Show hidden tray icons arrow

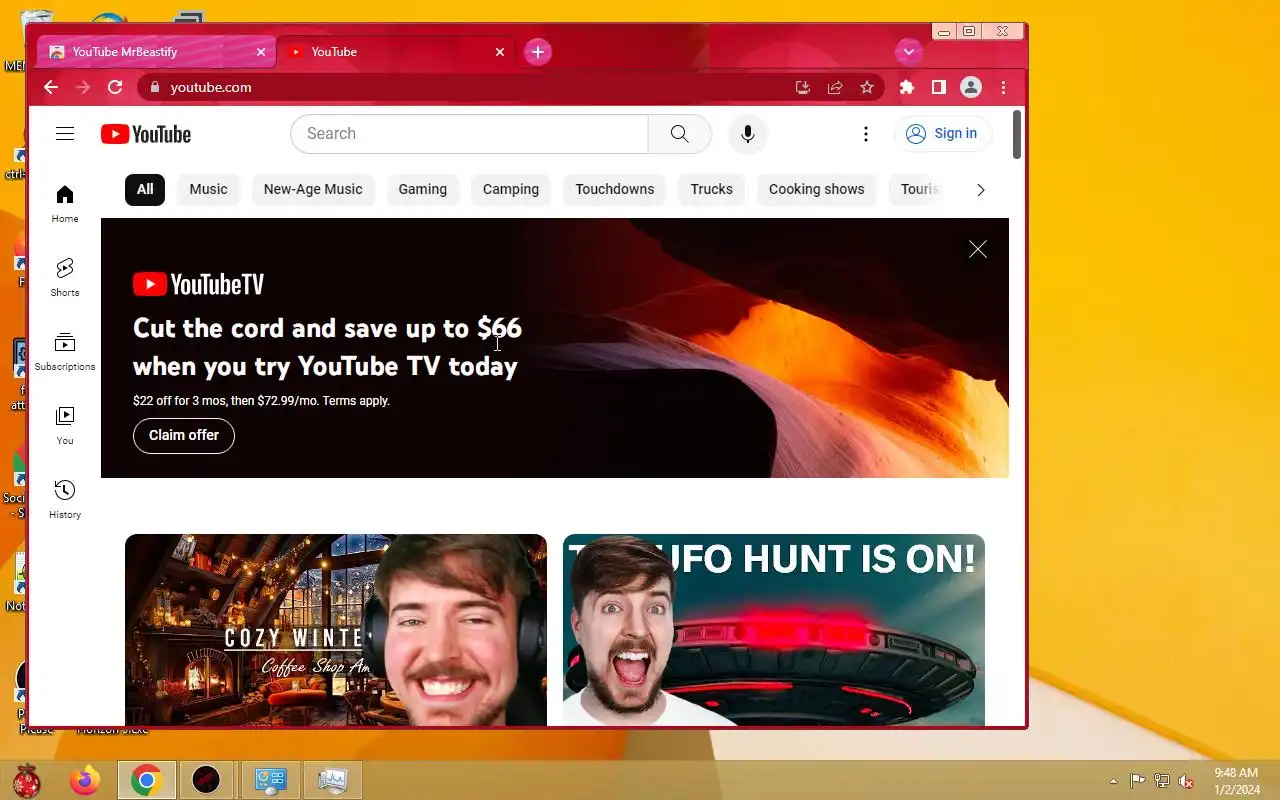[x=1113, y=781]
